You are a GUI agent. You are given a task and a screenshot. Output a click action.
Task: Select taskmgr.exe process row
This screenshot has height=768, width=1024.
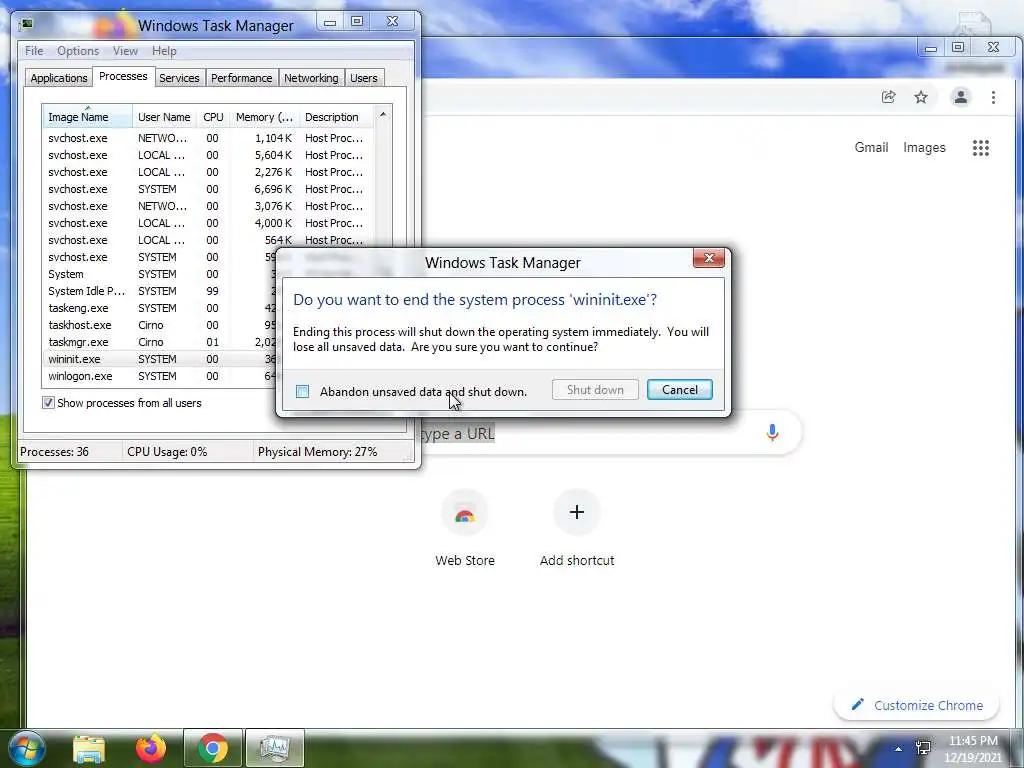point(160,342)
